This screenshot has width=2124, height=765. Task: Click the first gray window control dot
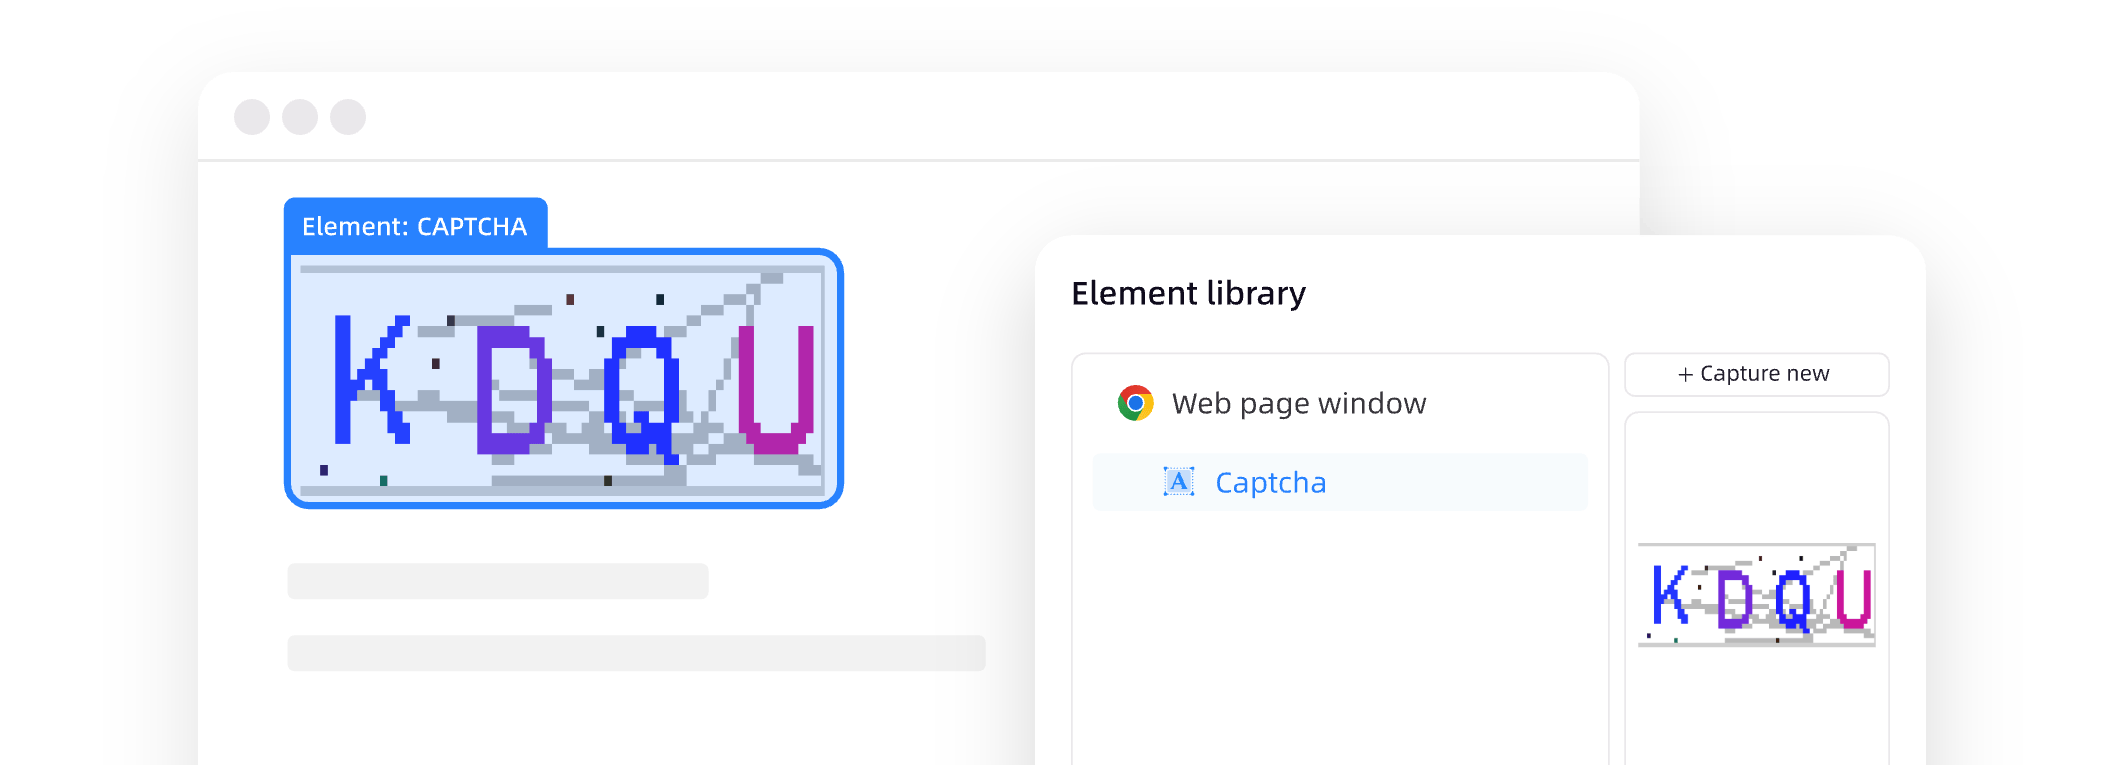click(x=252, y=117)
